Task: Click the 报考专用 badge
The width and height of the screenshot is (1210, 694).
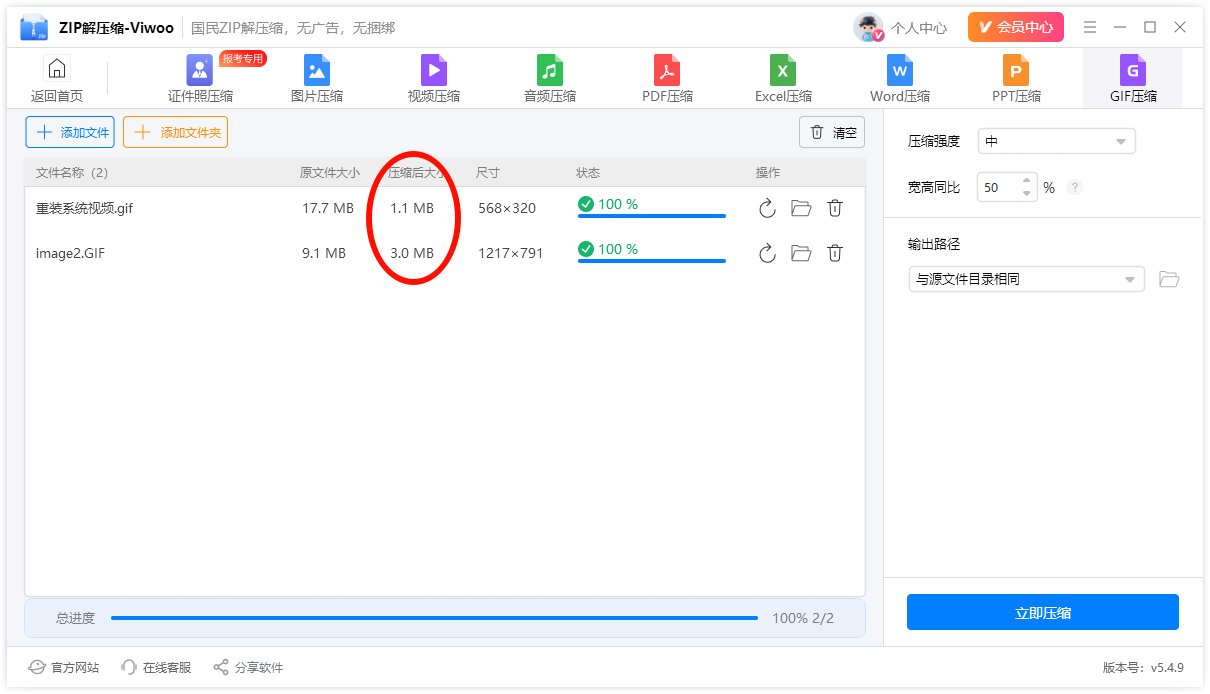Action: coord(243,59)
